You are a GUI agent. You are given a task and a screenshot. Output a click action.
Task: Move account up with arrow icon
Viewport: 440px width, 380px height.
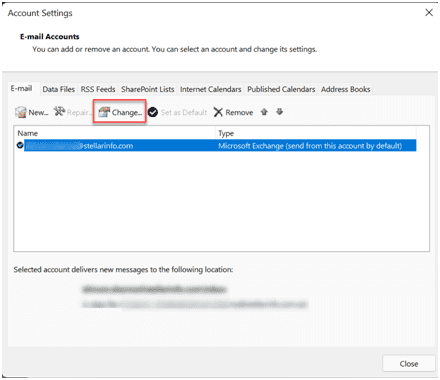264,112
